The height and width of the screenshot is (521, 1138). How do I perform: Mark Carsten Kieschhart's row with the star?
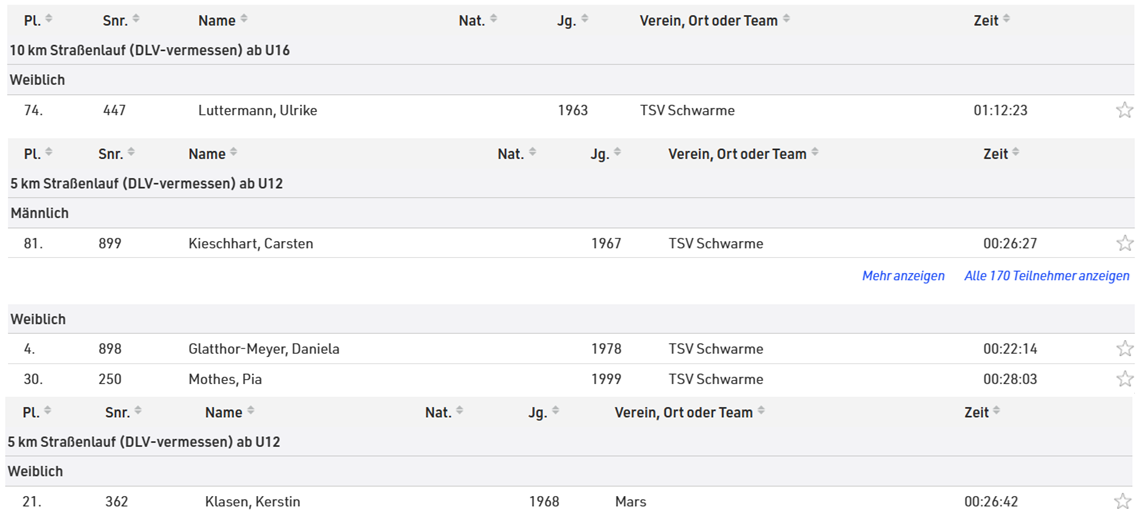(1124, 243)
